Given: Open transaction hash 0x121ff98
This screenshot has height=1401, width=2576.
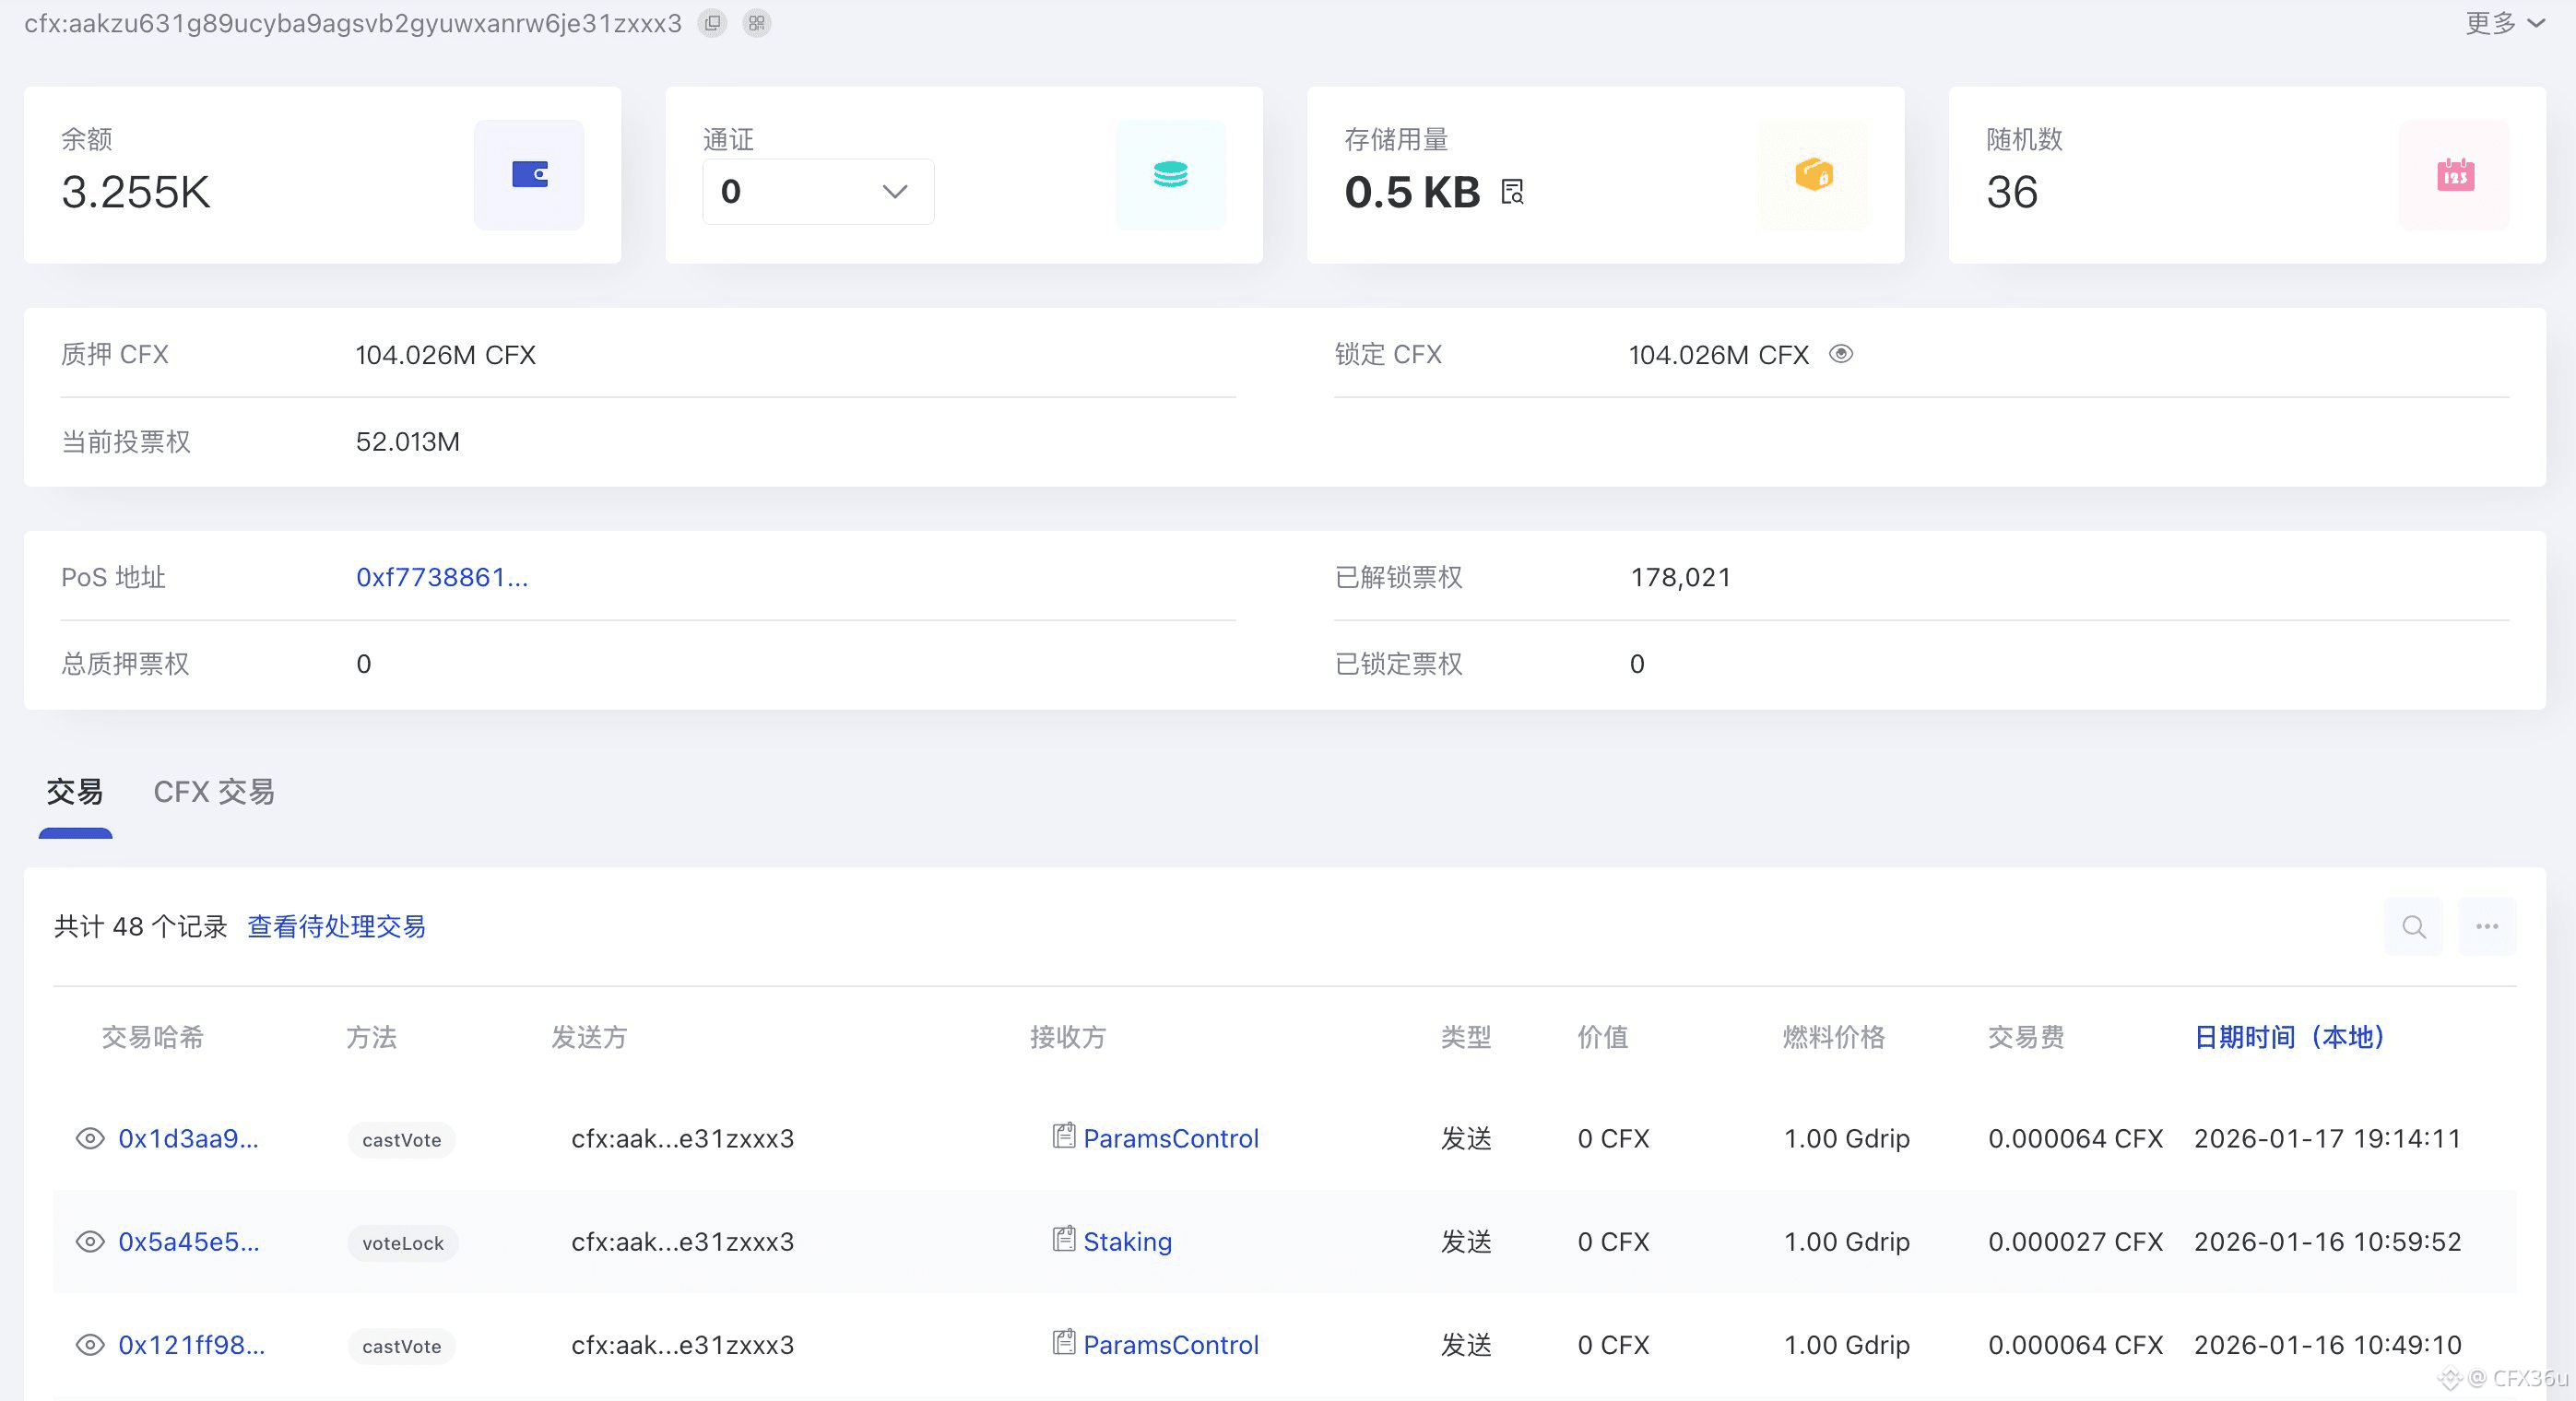Looking at the screenshot, I should tap(191, 1344).
